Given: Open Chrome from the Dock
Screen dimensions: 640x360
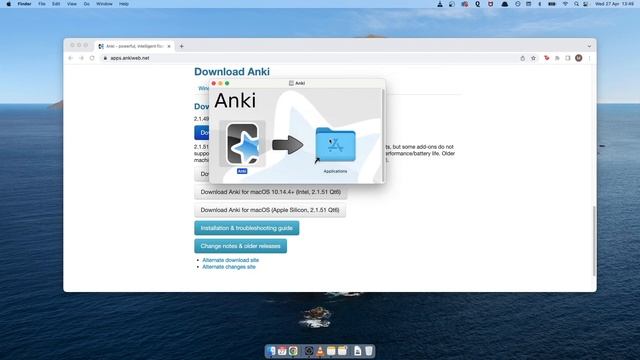Looking at the screenshot, I should 293,351.
